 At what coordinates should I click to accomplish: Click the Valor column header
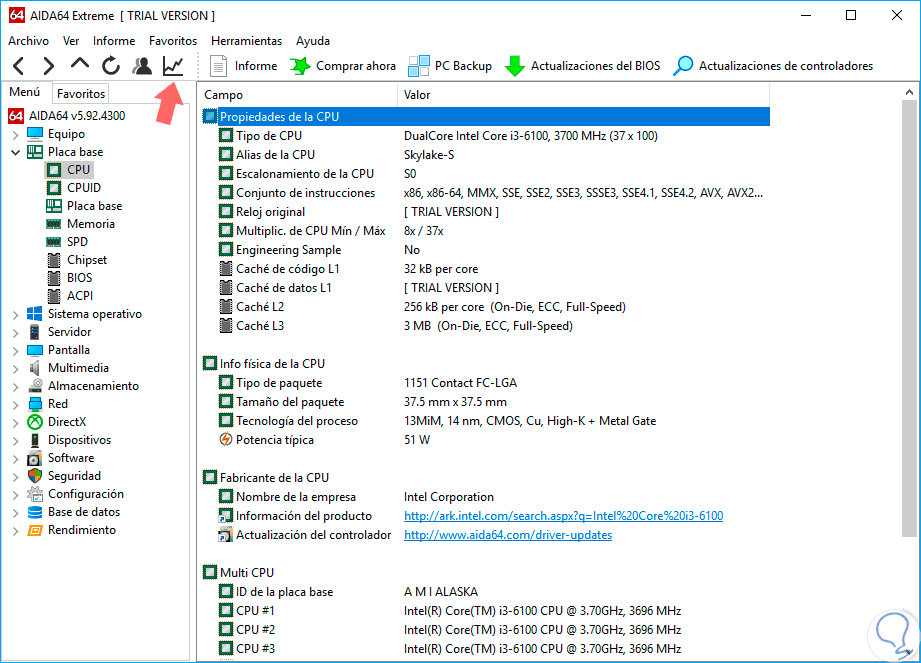(x=583, y=95)
